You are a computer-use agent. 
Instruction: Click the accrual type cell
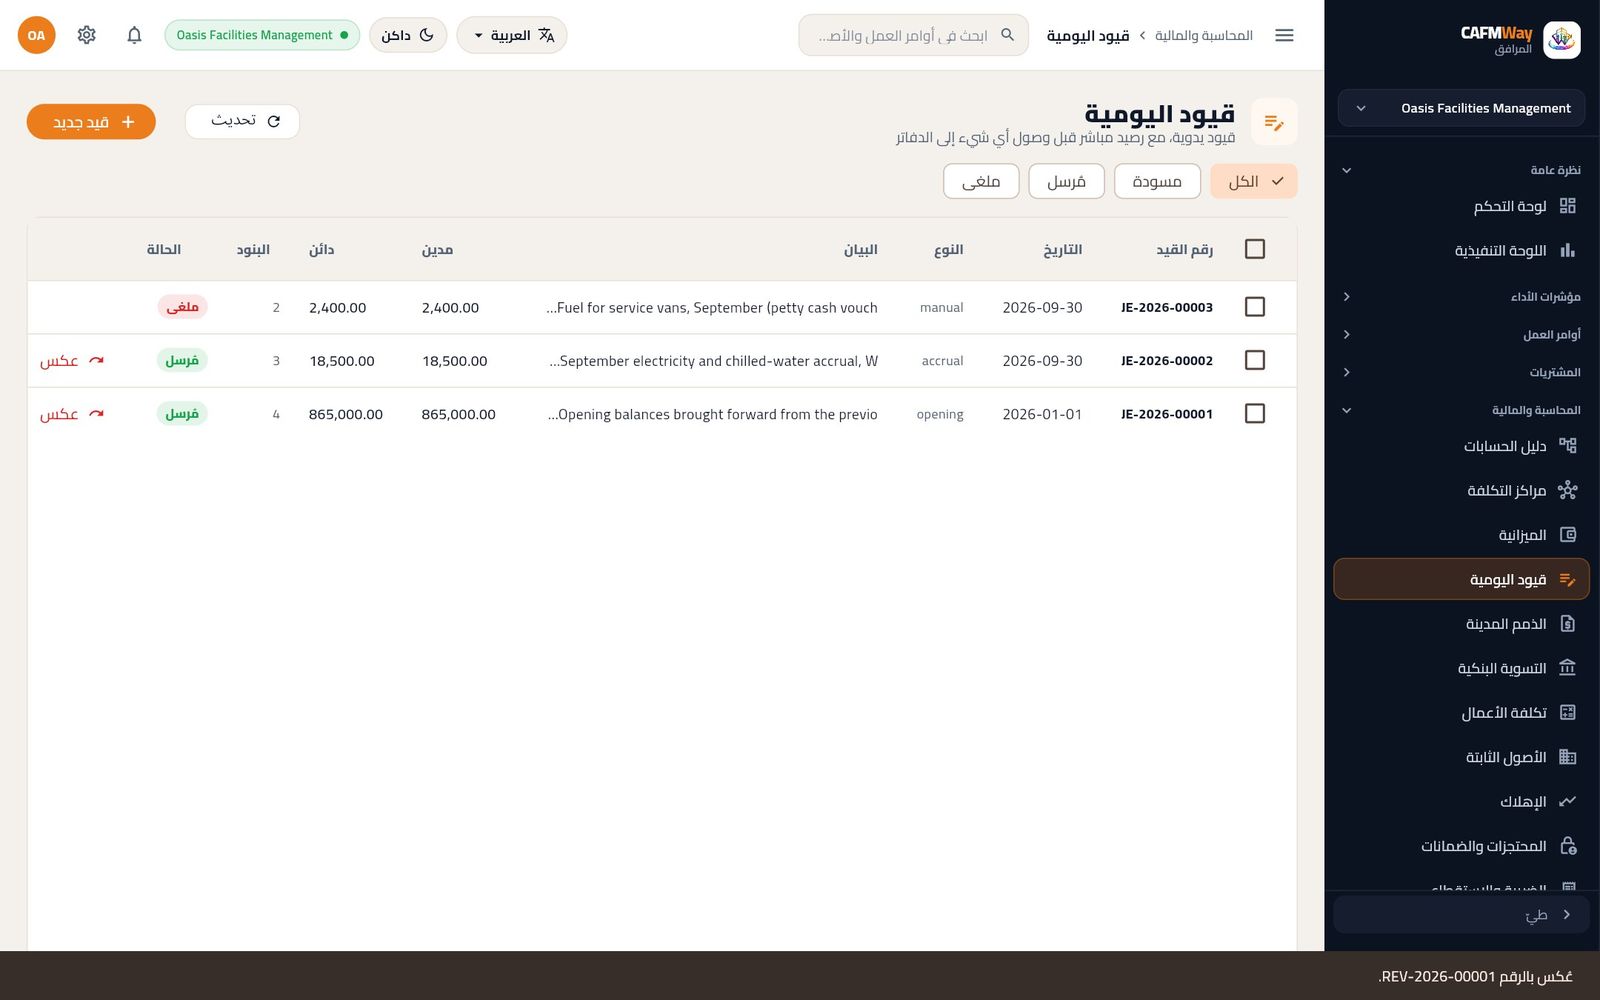tap(942, 361)
